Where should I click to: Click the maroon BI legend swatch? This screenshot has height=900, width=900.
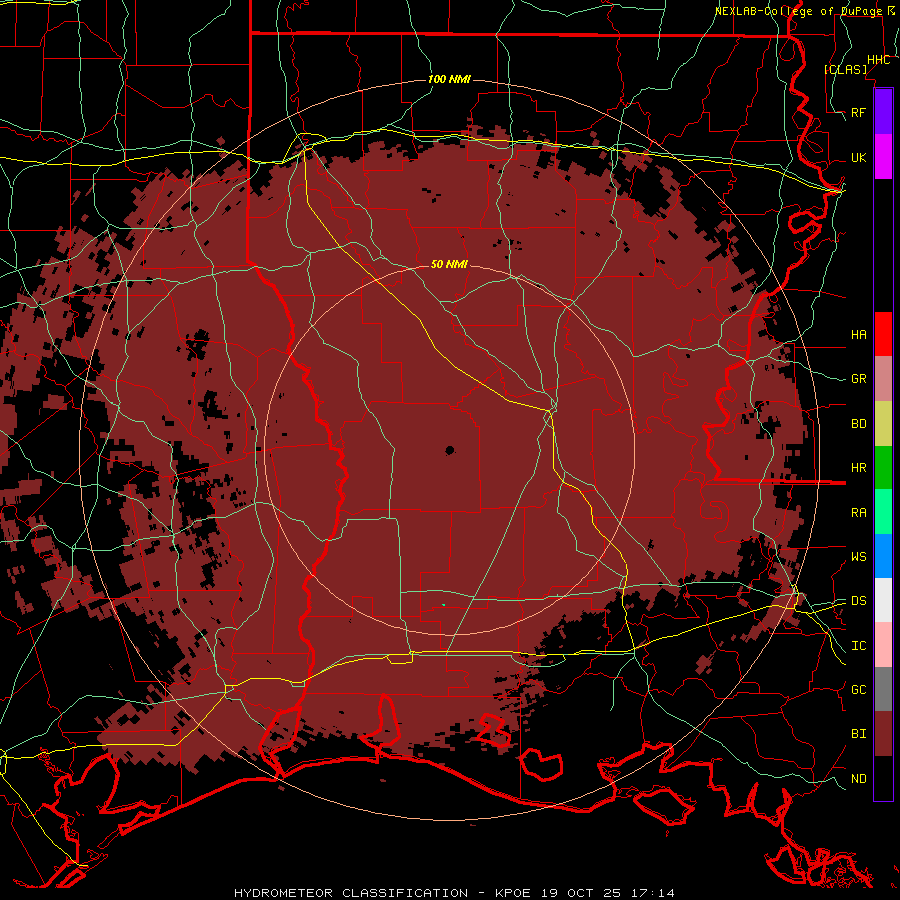coord(883,734)
